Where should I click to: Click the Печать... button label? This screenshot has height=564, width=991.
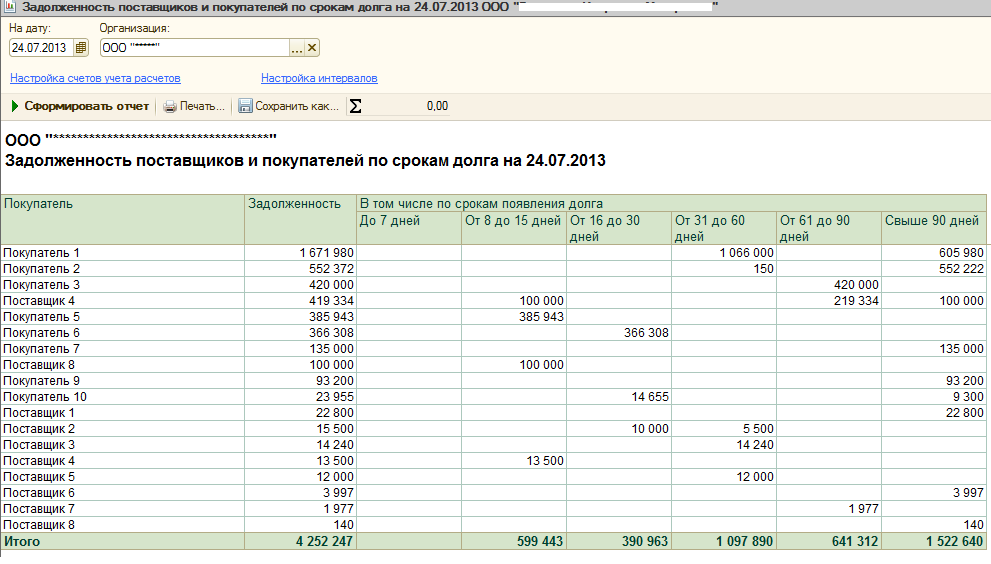[x=202, y=106]
